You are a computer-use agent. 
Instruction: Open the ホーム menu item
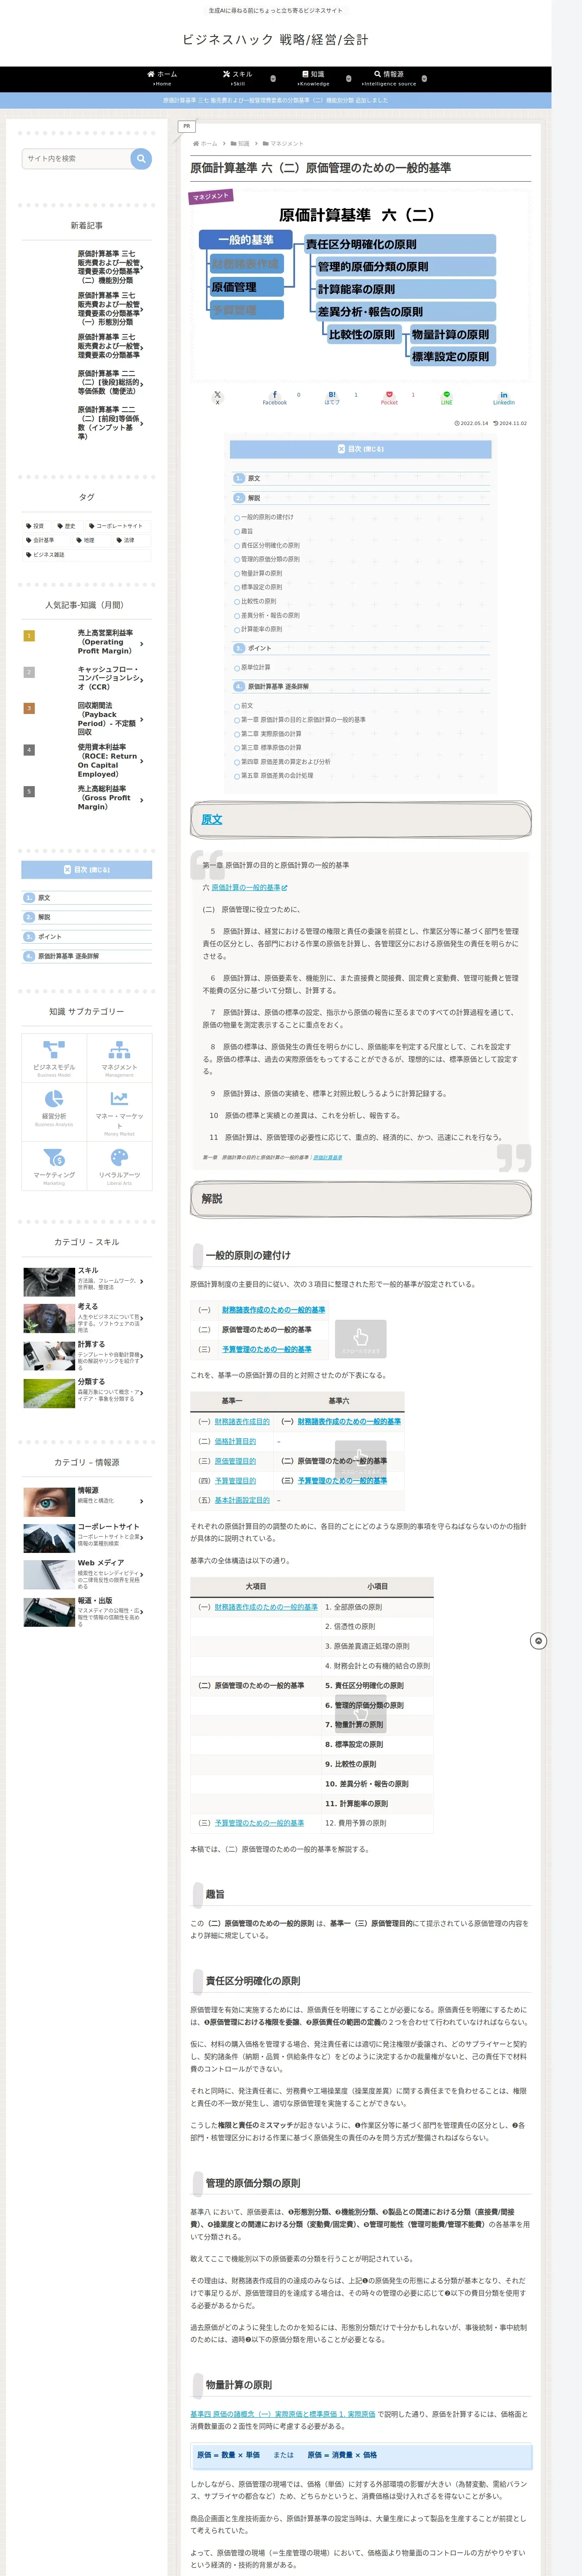pos(161,78)
